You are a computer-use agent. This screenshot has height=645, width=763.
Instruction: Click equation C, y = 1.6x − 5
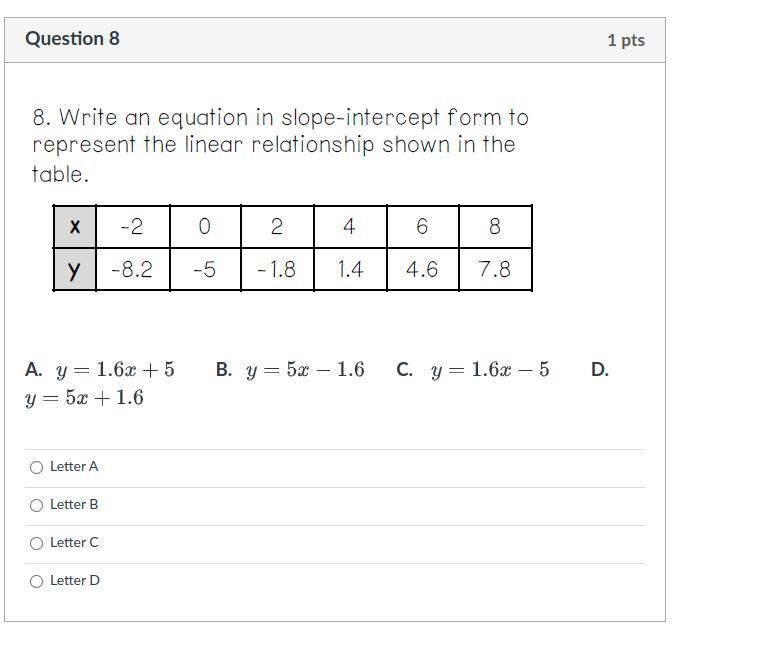click(489, 370)
